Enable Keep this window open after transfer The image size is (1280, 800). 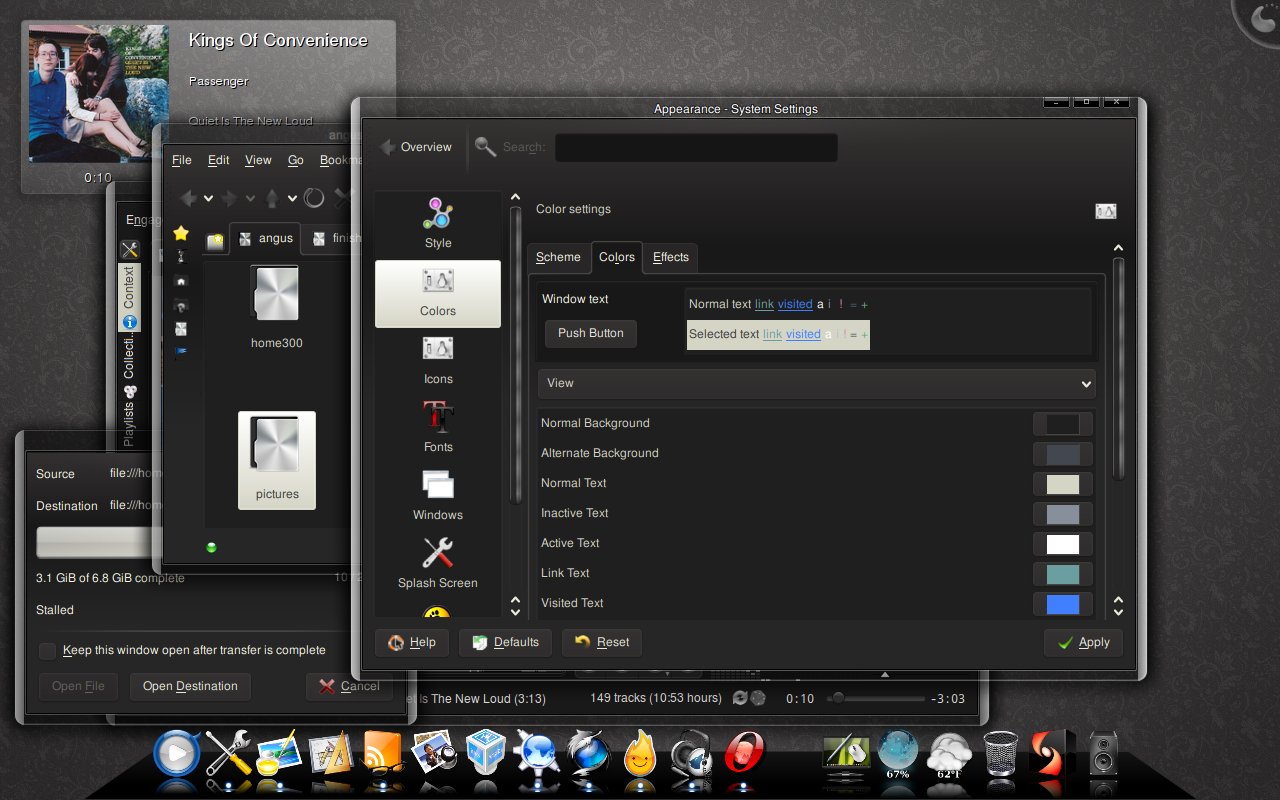click(48, 651)
